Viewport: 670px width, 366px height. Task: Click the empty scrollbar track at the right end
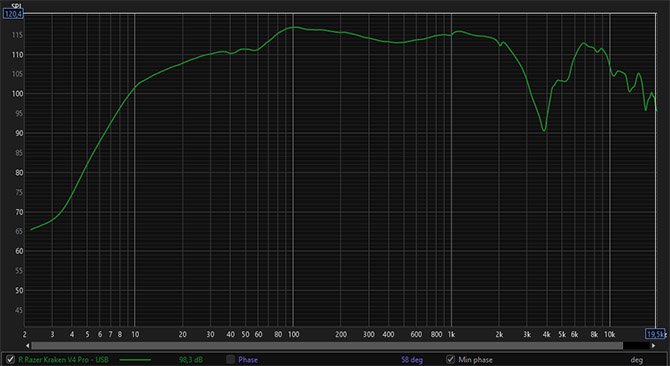tap(636, 346)
